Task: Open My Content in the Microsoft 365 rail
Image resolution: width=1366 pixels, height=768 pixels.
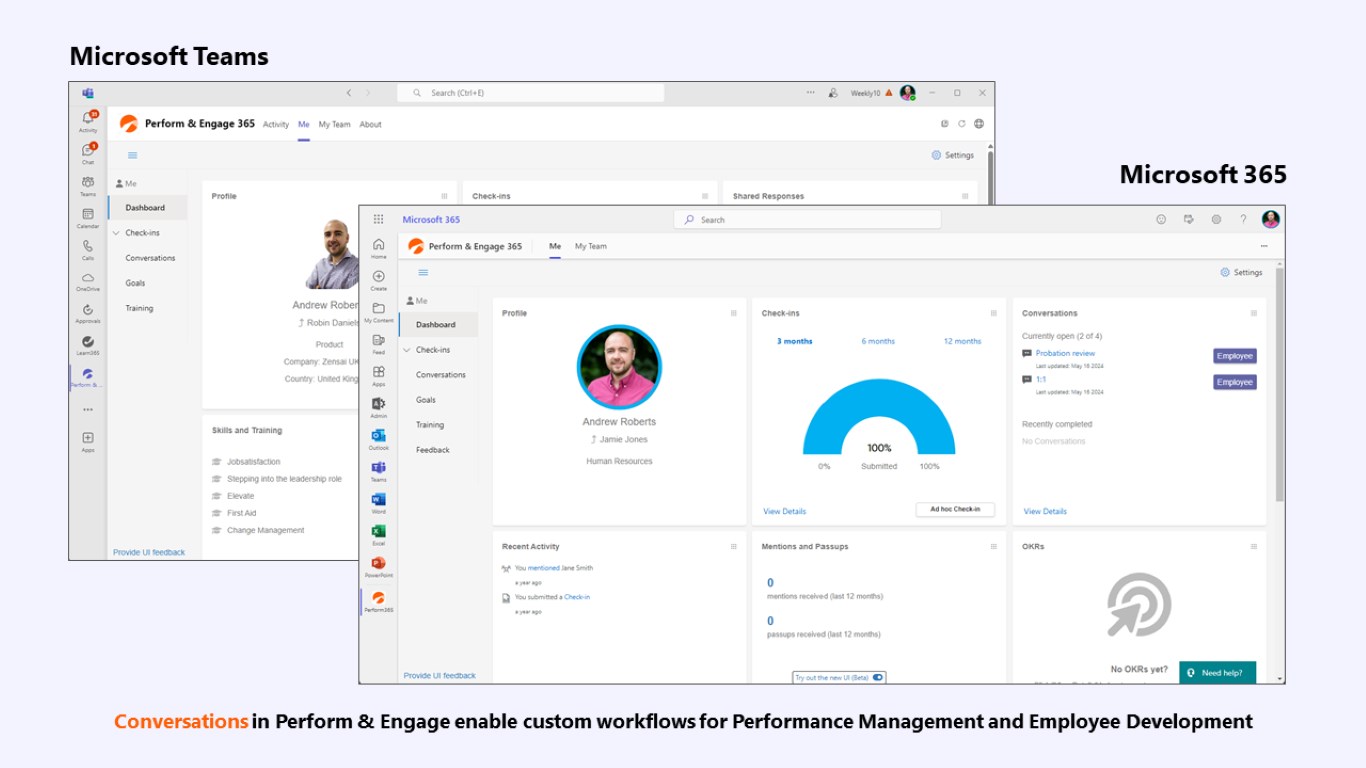Action: click(378, 312)
